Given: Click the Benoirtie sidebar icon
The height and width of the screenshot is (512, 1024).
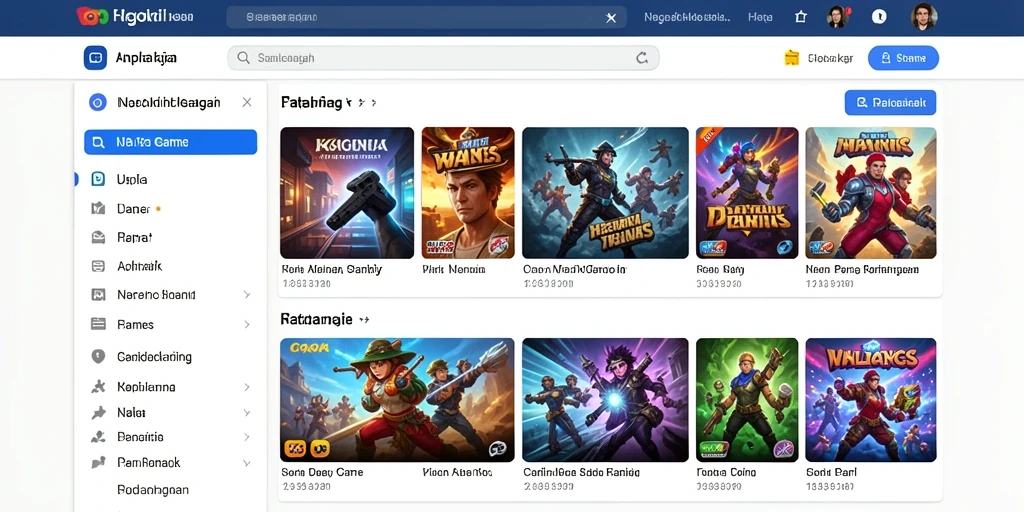Looking at the screenshot, I should 98,437.
